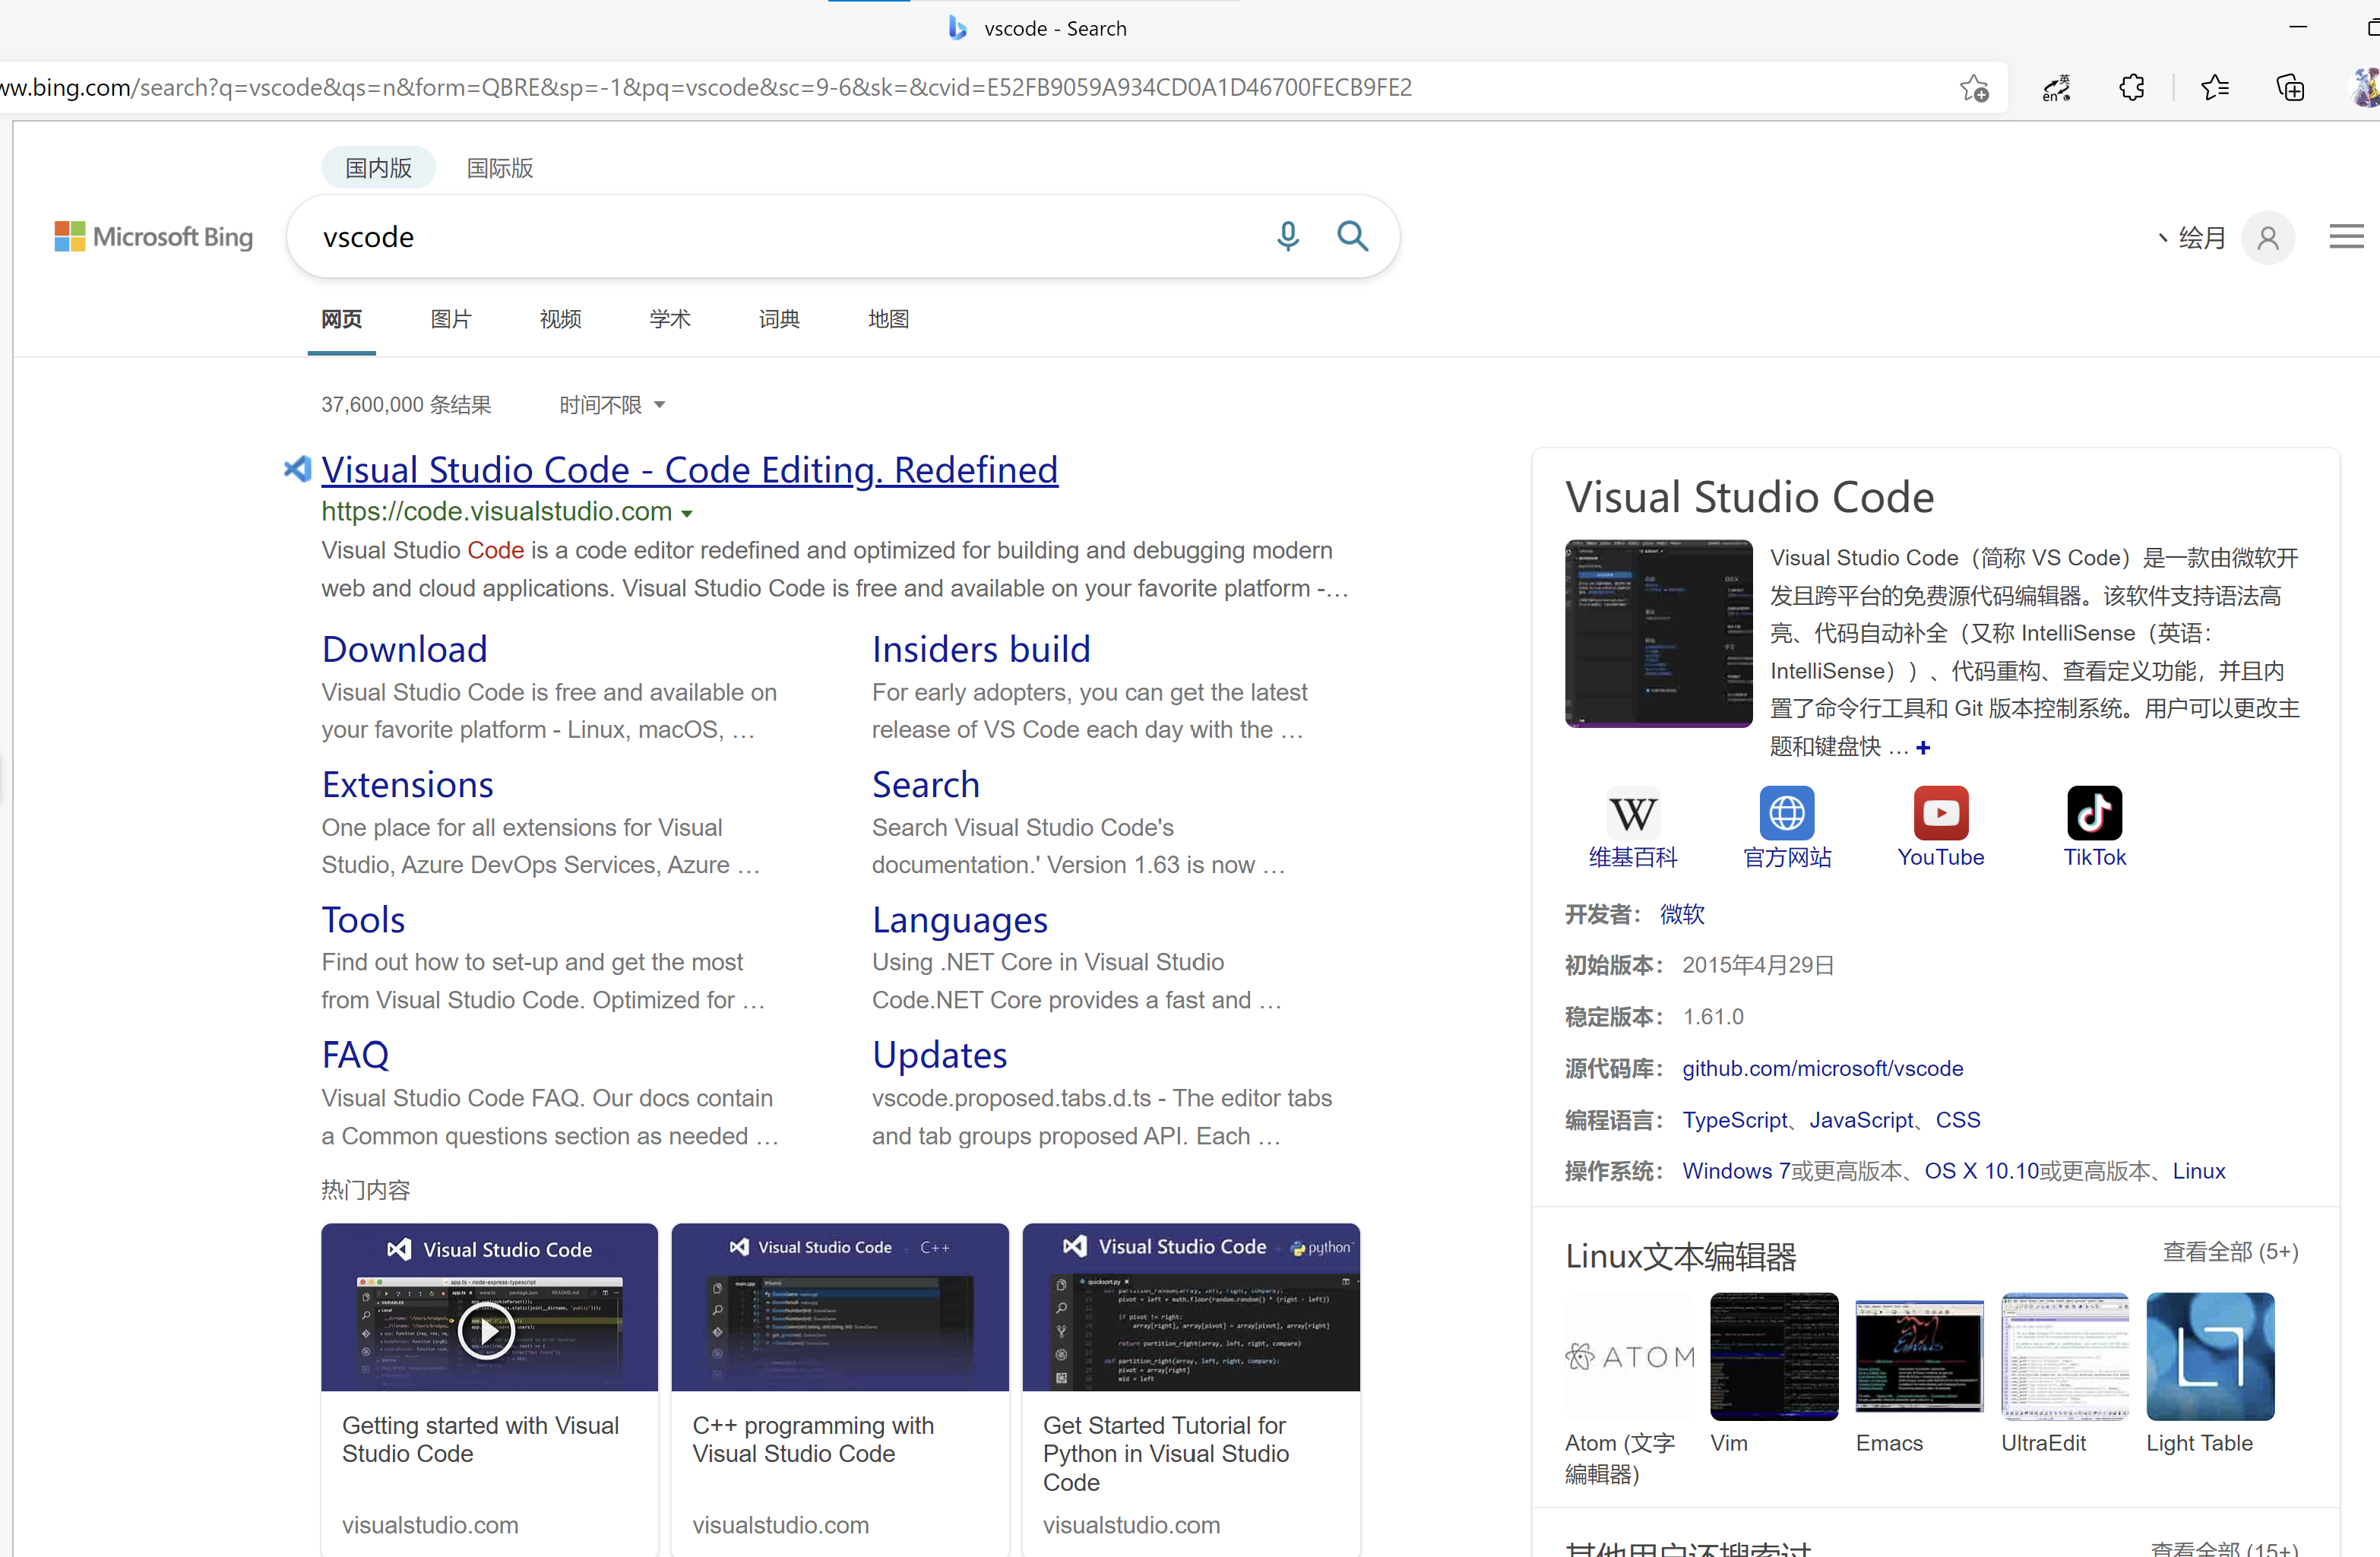Click the Windows 7 operating system link
The height and width of the screenshot is (1557, 2380).
1735,1171
